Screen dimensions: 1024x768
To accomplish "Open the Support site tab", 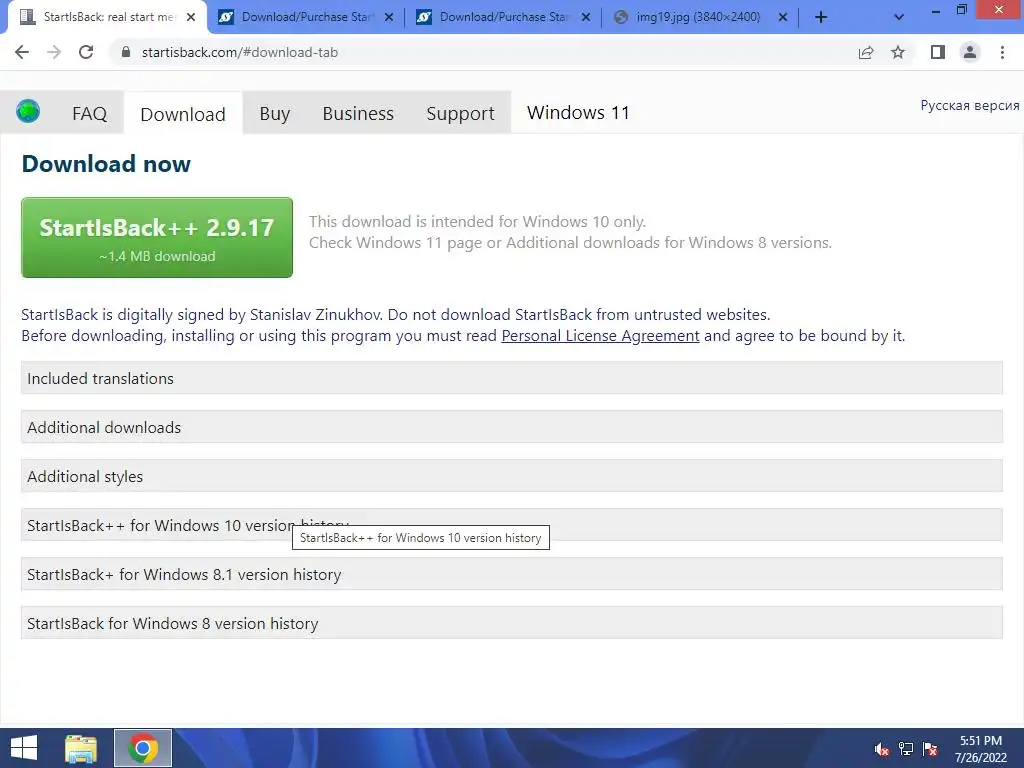I will point(460,114).
